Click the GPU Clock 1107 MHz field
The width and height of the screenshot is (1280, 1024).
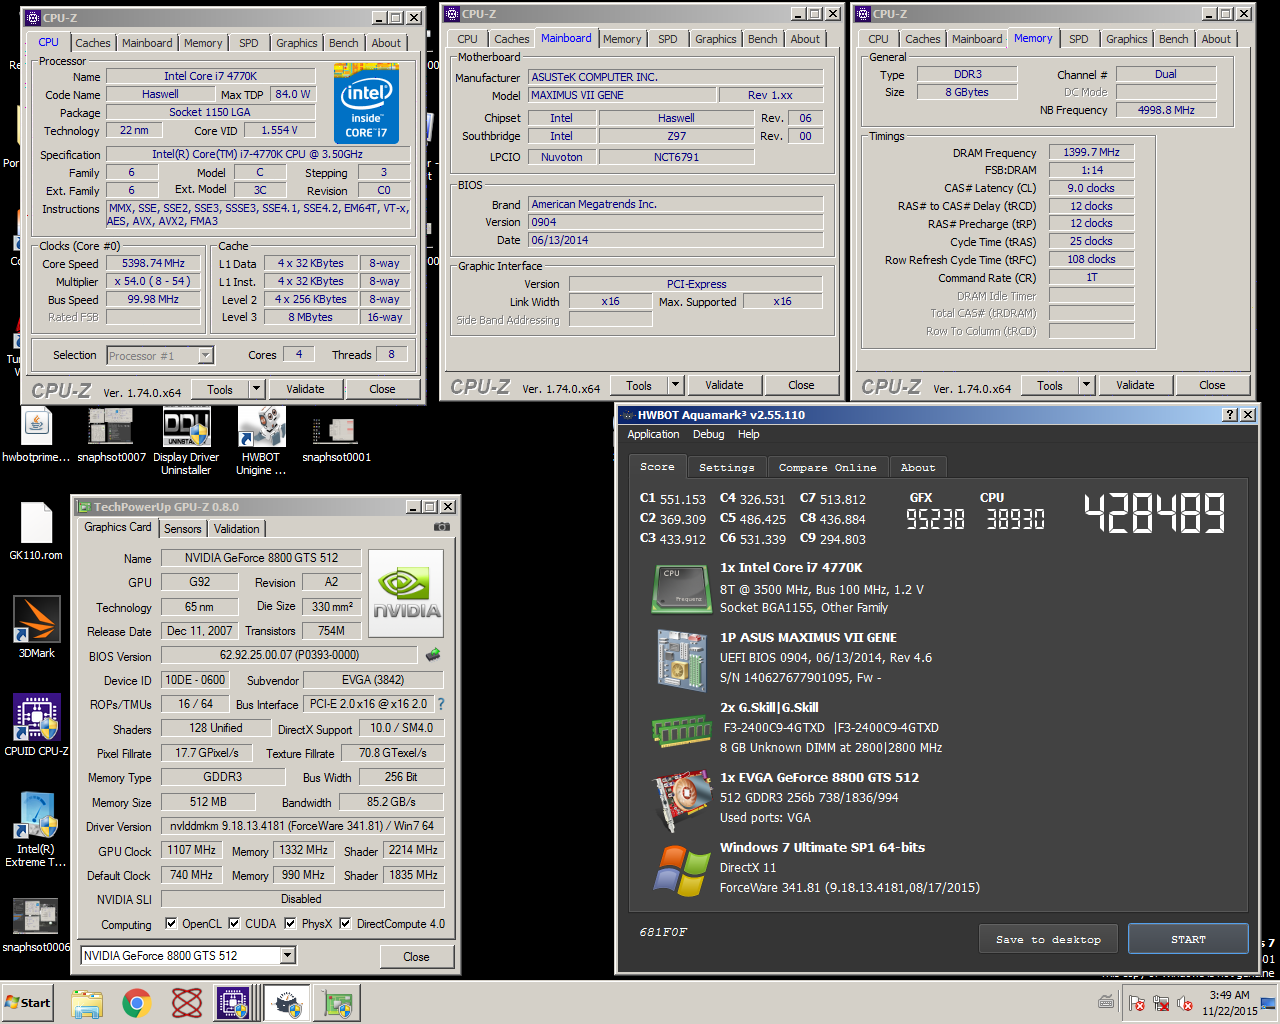[x=191, y=850]
